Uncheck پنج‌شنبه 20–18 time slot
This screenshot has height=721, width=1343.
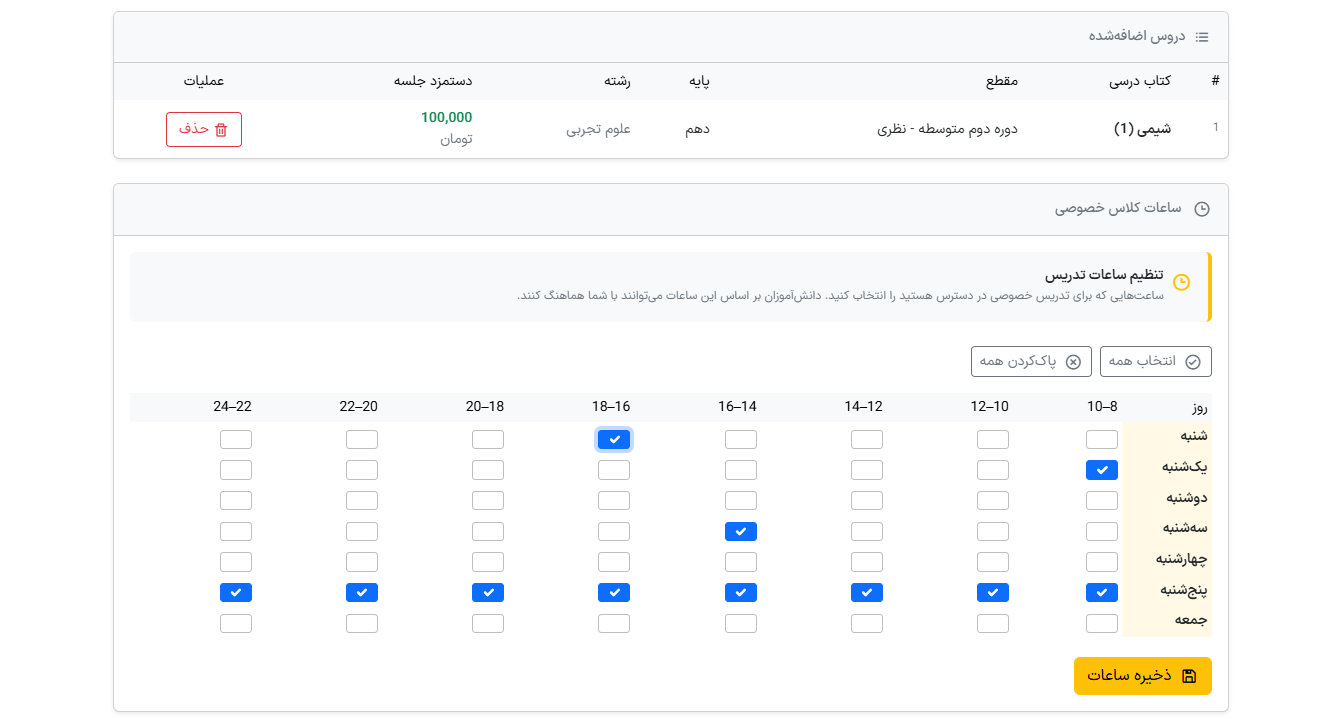[488, 593]
